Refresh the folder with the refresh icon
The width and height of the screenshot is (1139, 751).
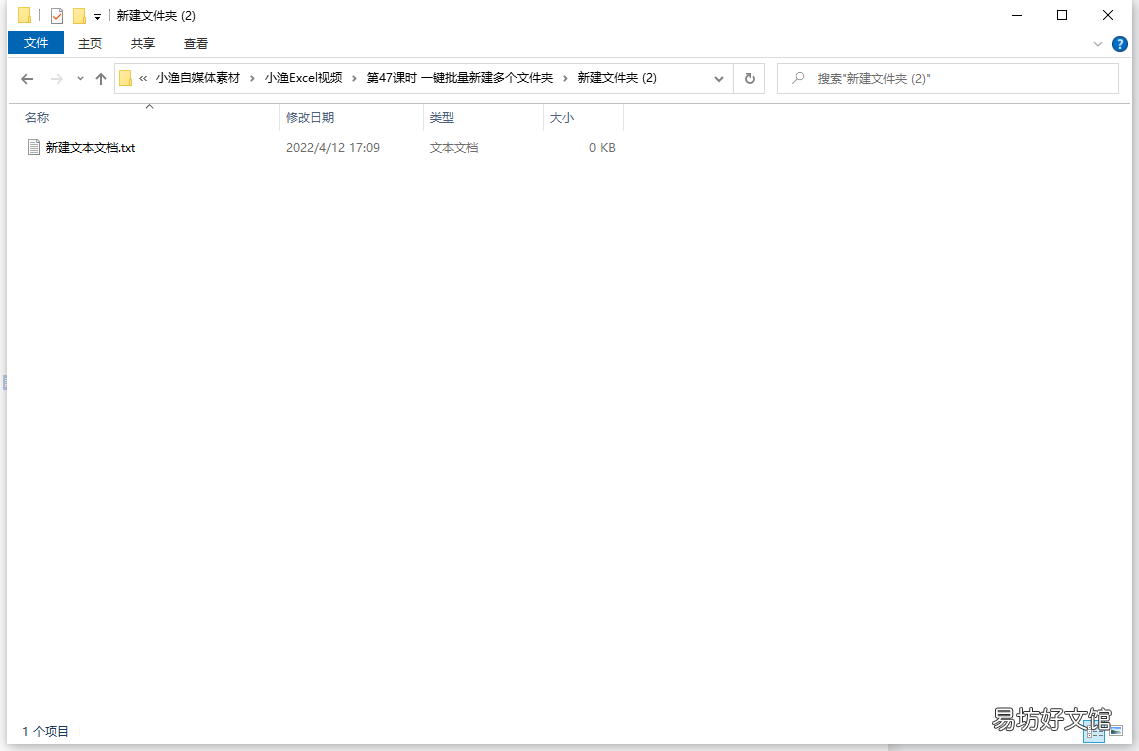(x=750, y=78)
